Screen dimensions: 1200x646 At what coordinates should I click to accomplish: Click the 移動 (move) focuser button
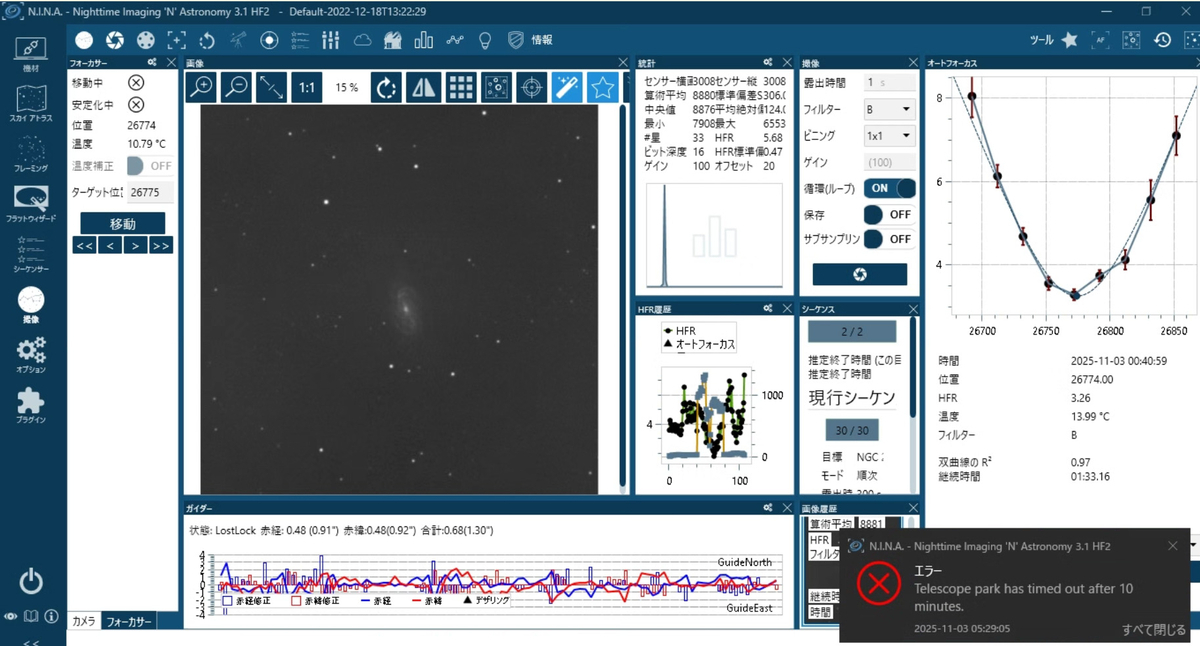click(122, 223)
